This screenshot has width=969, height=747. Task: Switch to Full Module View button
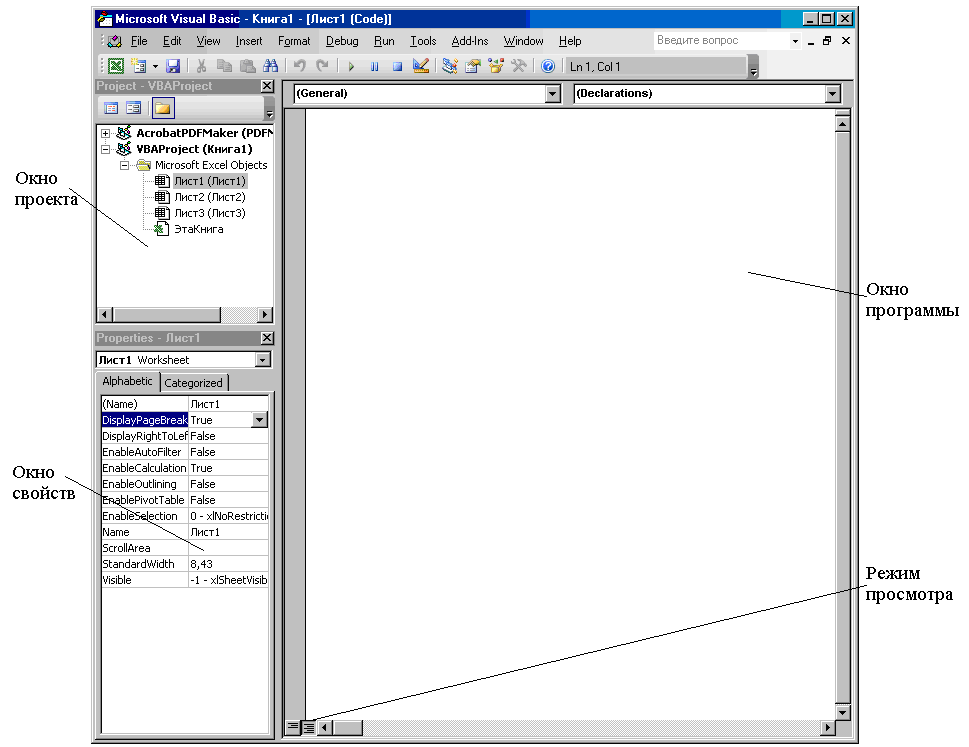pyautogui.click(x=308, y=727)
